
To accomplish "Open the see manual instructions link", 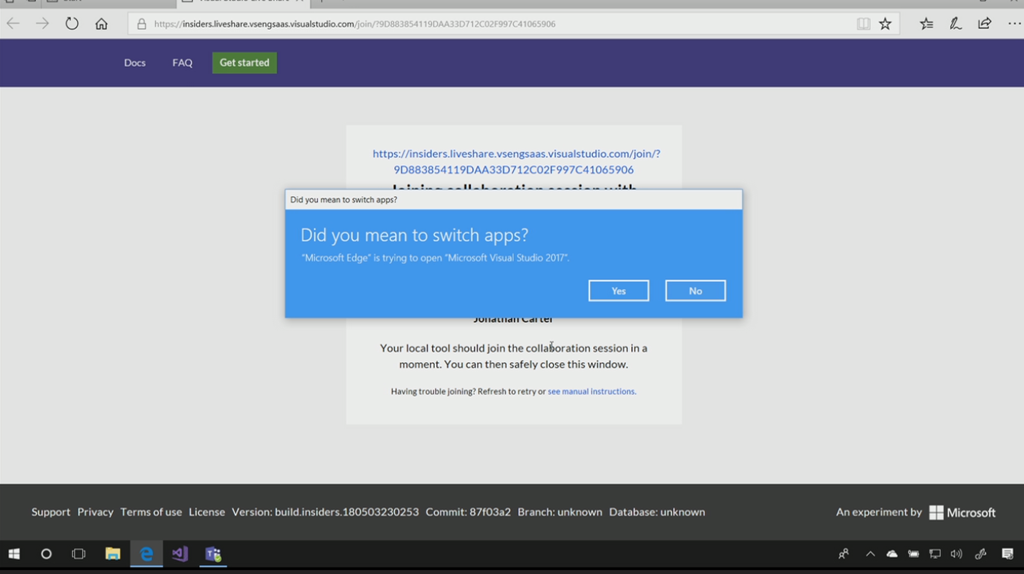I will [x=592, y=391].
